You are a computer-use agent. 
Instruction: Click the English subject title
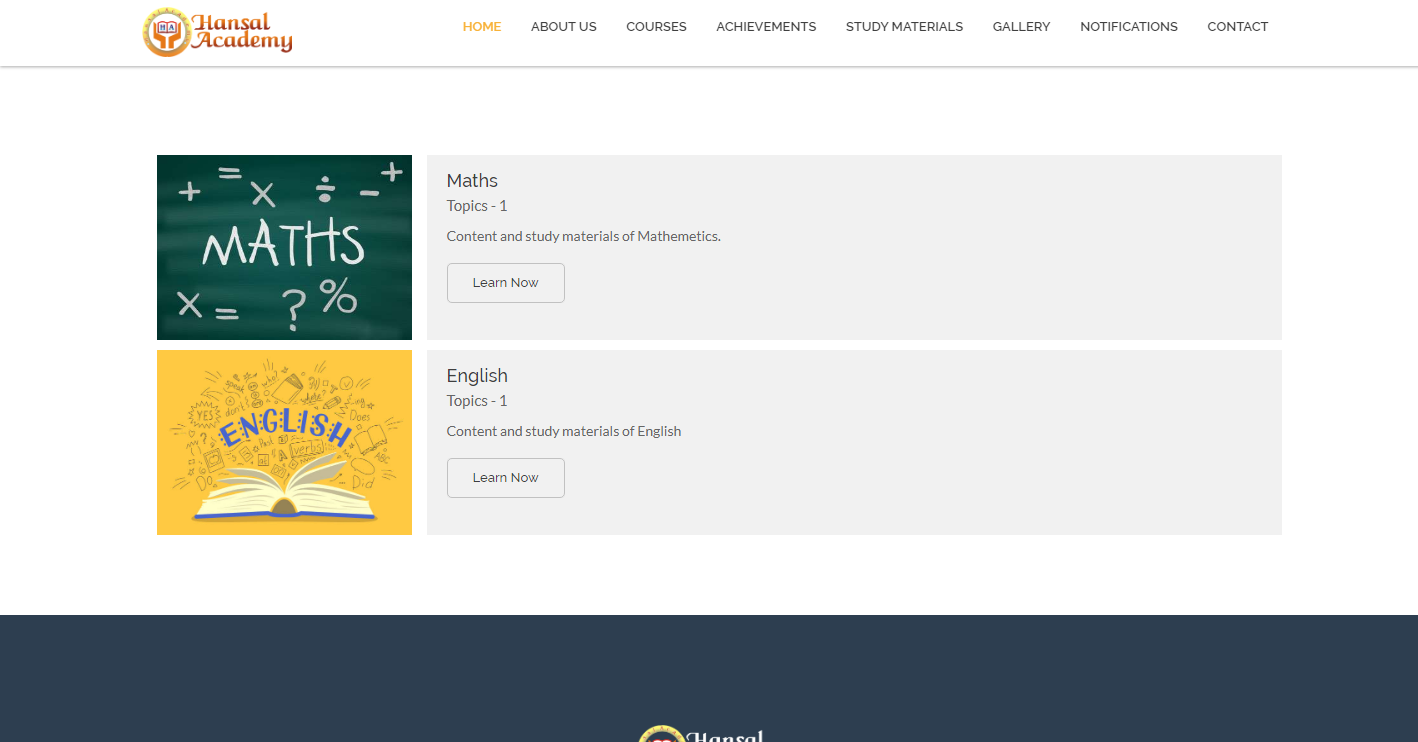pyautogui.click(x=477, y=376)
